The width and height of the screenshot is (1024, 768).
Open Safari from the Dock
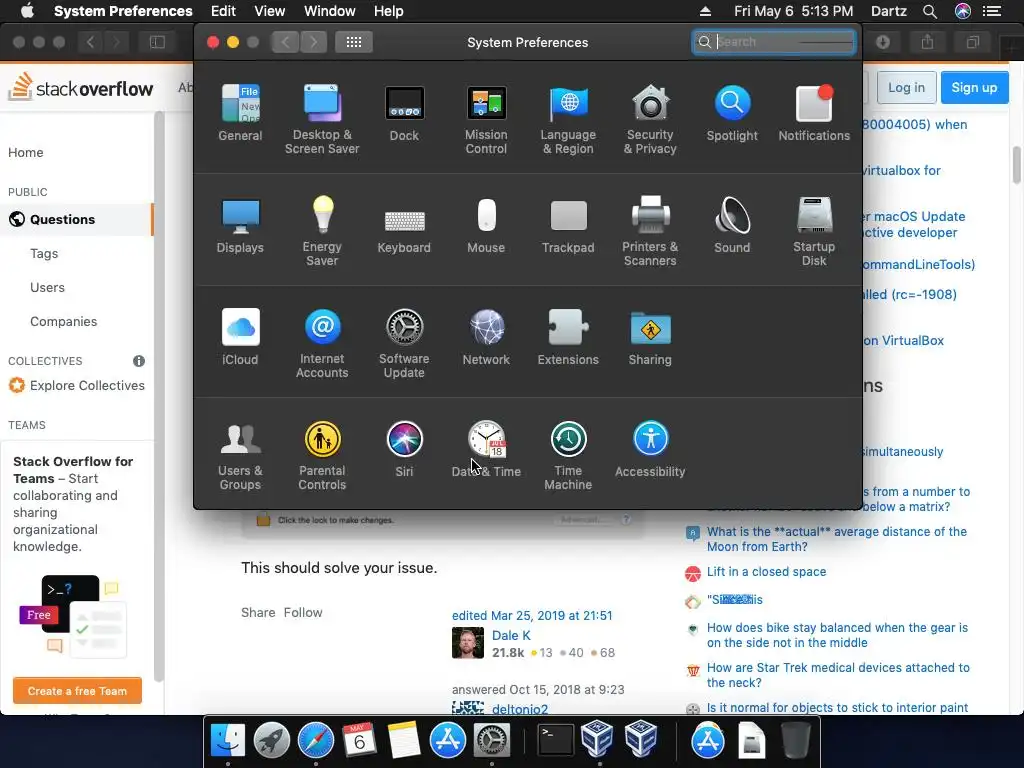tap(315, 741)
